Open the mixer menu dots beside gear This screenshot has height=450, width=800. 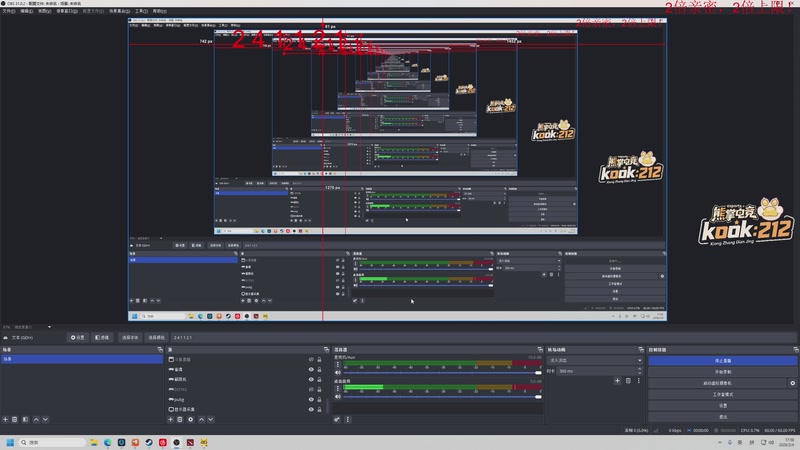(x=348, y=419)
